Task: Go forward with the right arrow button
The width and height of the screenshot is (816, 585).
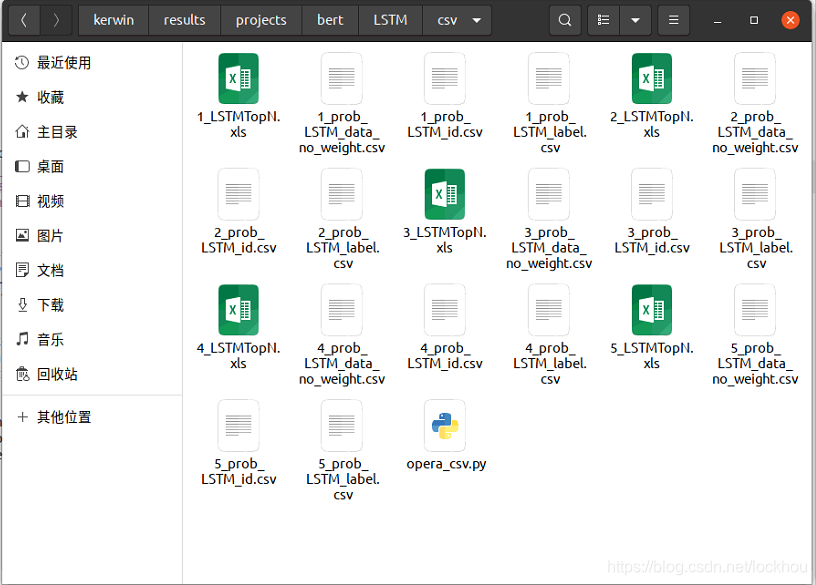Action: point(56,20)
